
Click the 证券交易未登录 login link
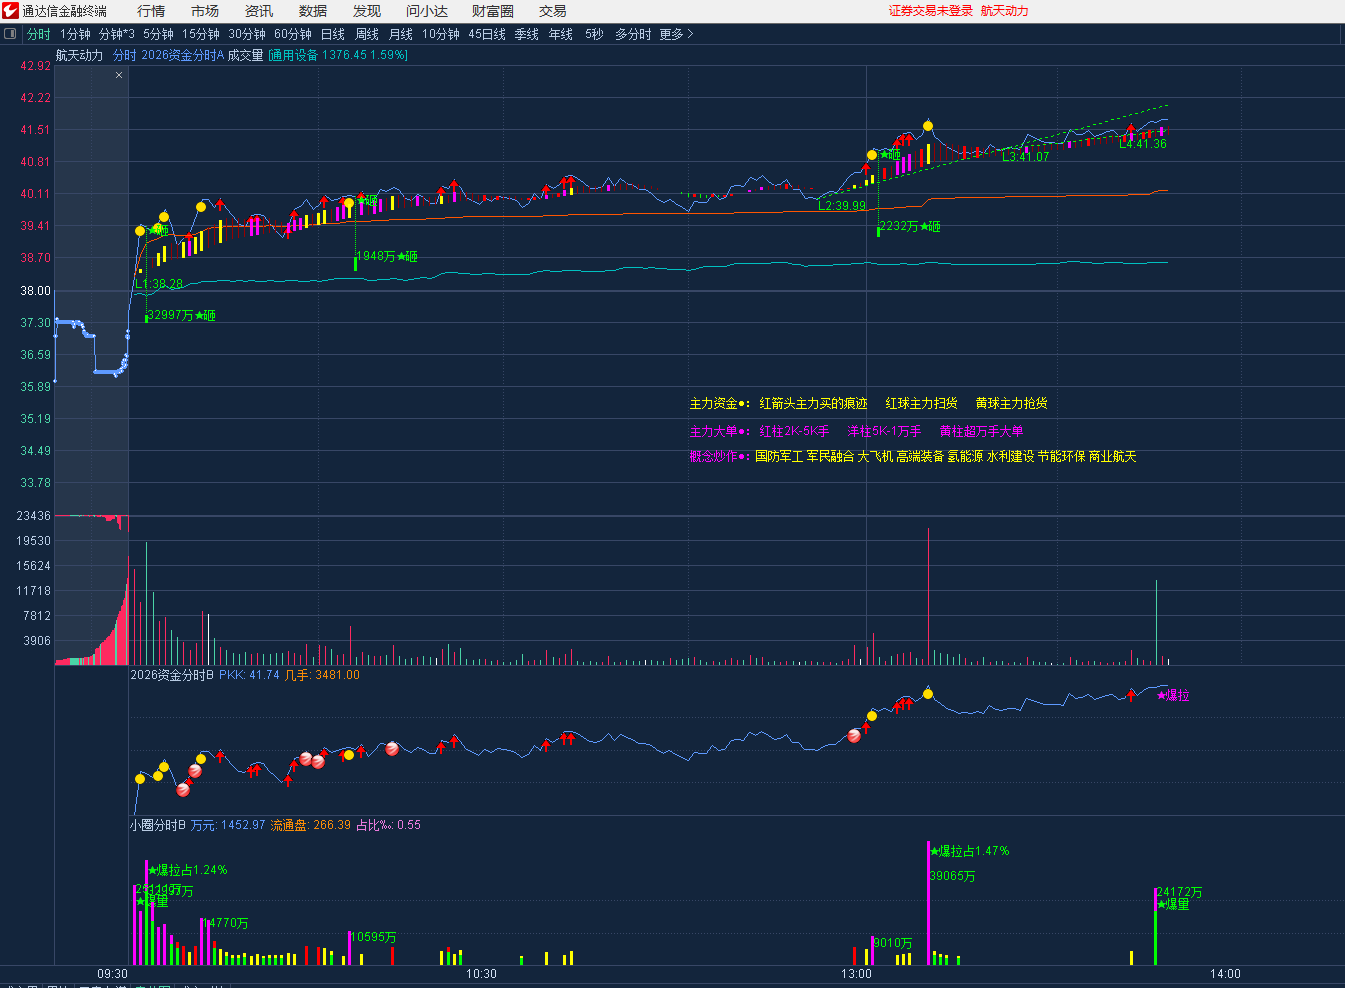tap(930, 11)
